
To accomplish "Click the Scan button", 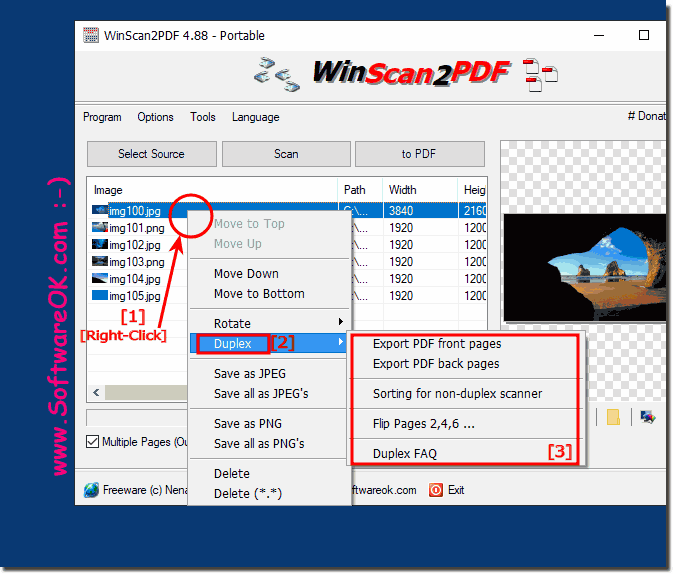I will tap(286, 154).
